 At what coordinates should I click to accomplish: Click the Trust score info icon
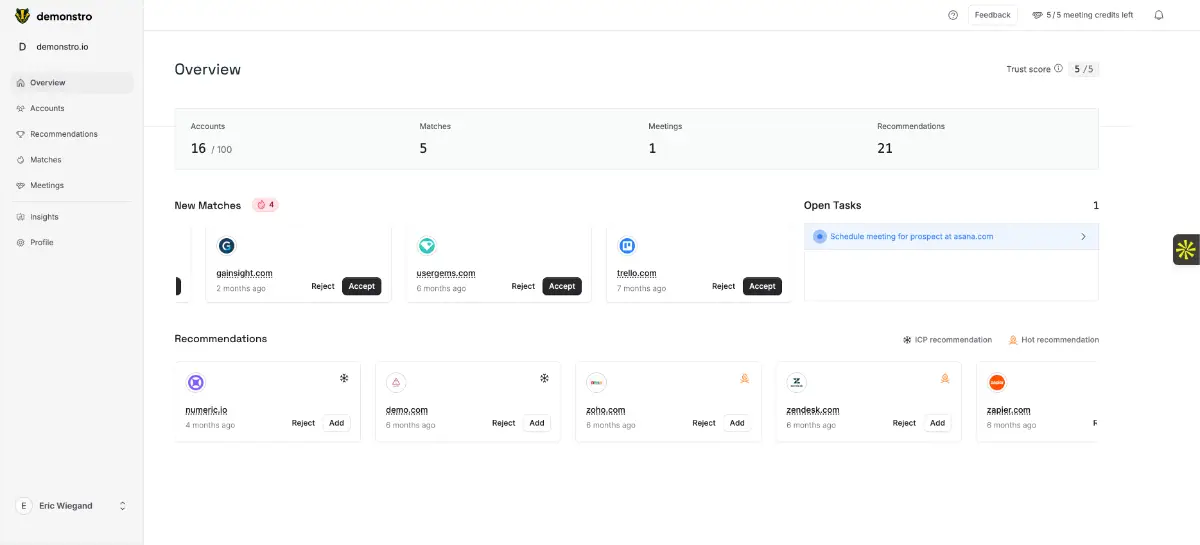(1058, 69)
